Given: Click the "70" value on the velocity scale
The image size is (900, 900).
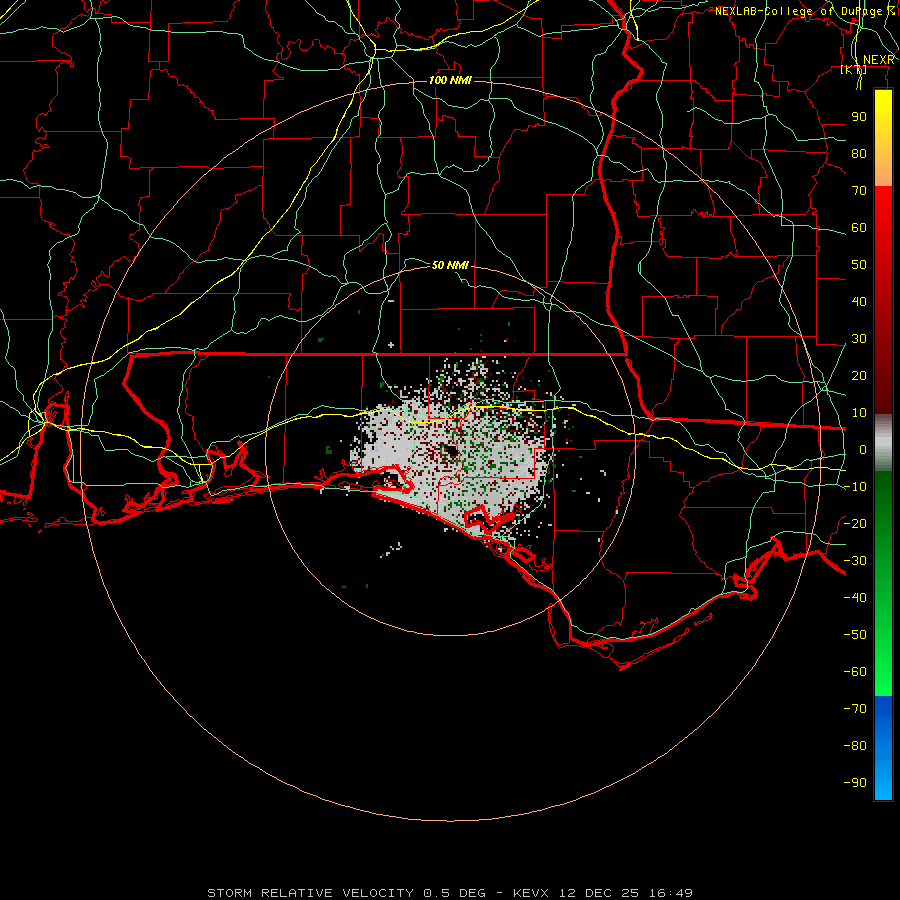Looking at the screenshot, I should (x=859, y=191).
